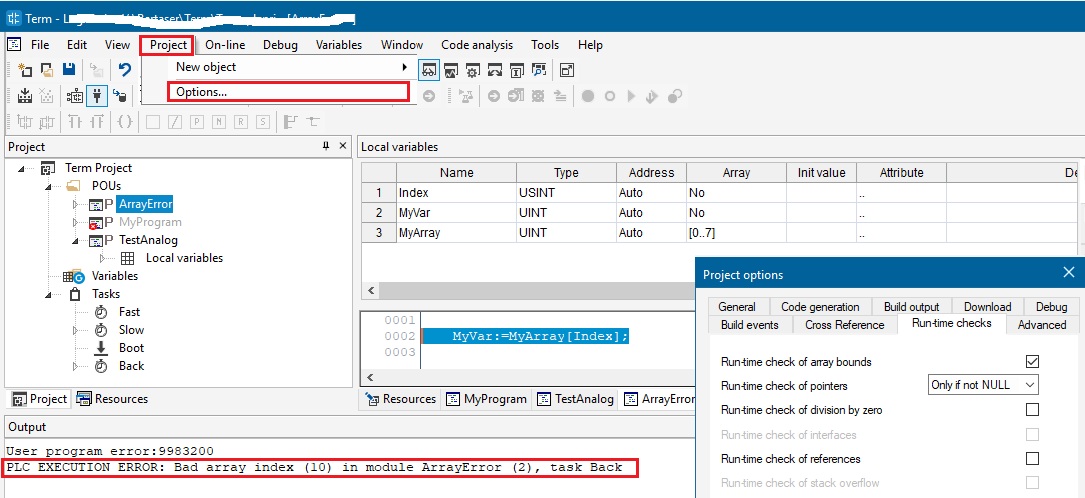Click the window icon with magnifying glass
The image size is (1085, 498).
[539, 70]
